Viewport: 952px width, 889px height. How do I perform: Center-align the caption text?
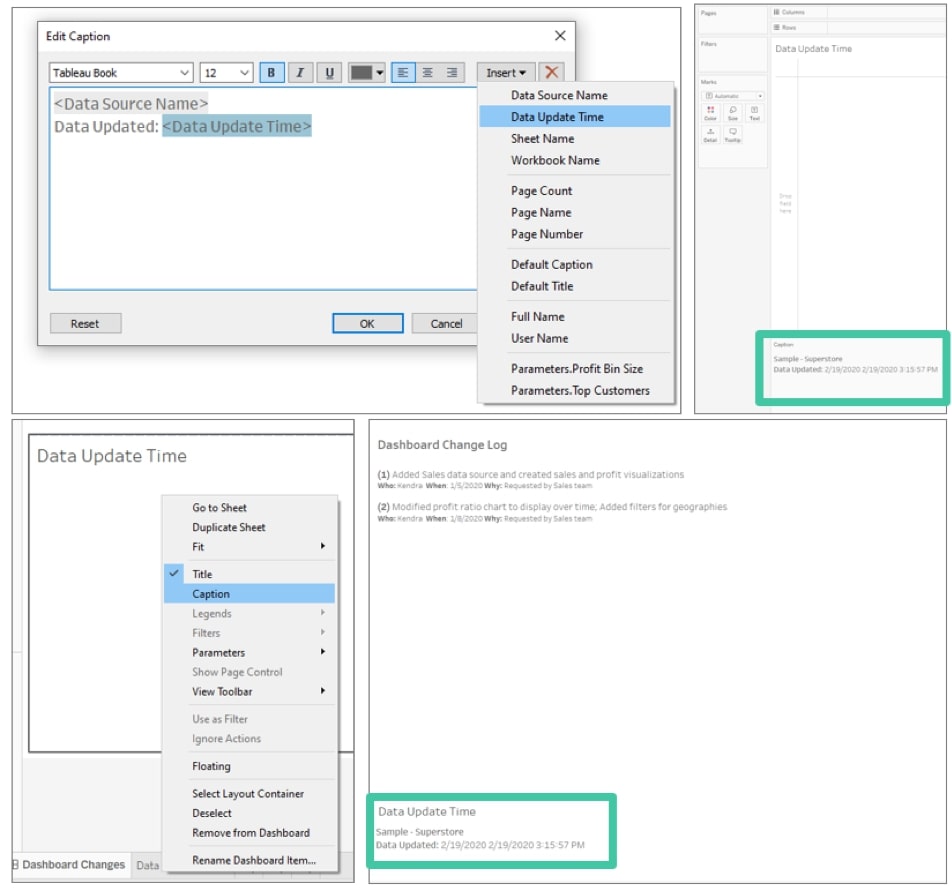(427, 73)
